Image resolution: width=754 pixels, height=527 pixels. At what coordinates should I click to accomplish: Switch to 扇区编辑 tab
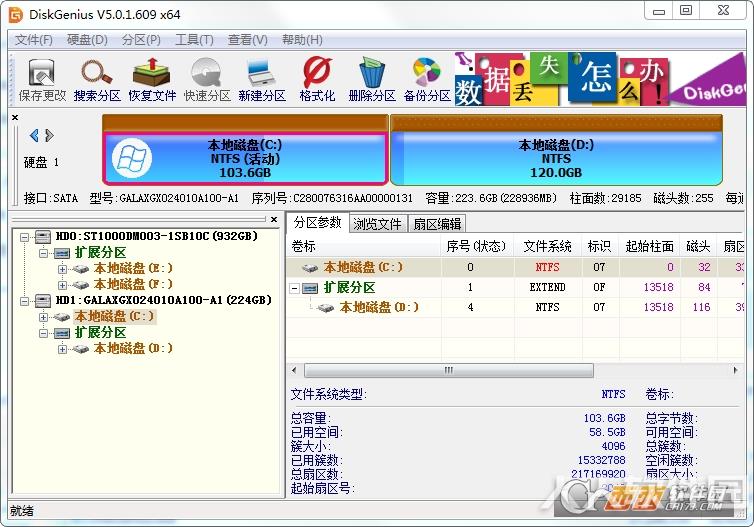coord(437,224)
